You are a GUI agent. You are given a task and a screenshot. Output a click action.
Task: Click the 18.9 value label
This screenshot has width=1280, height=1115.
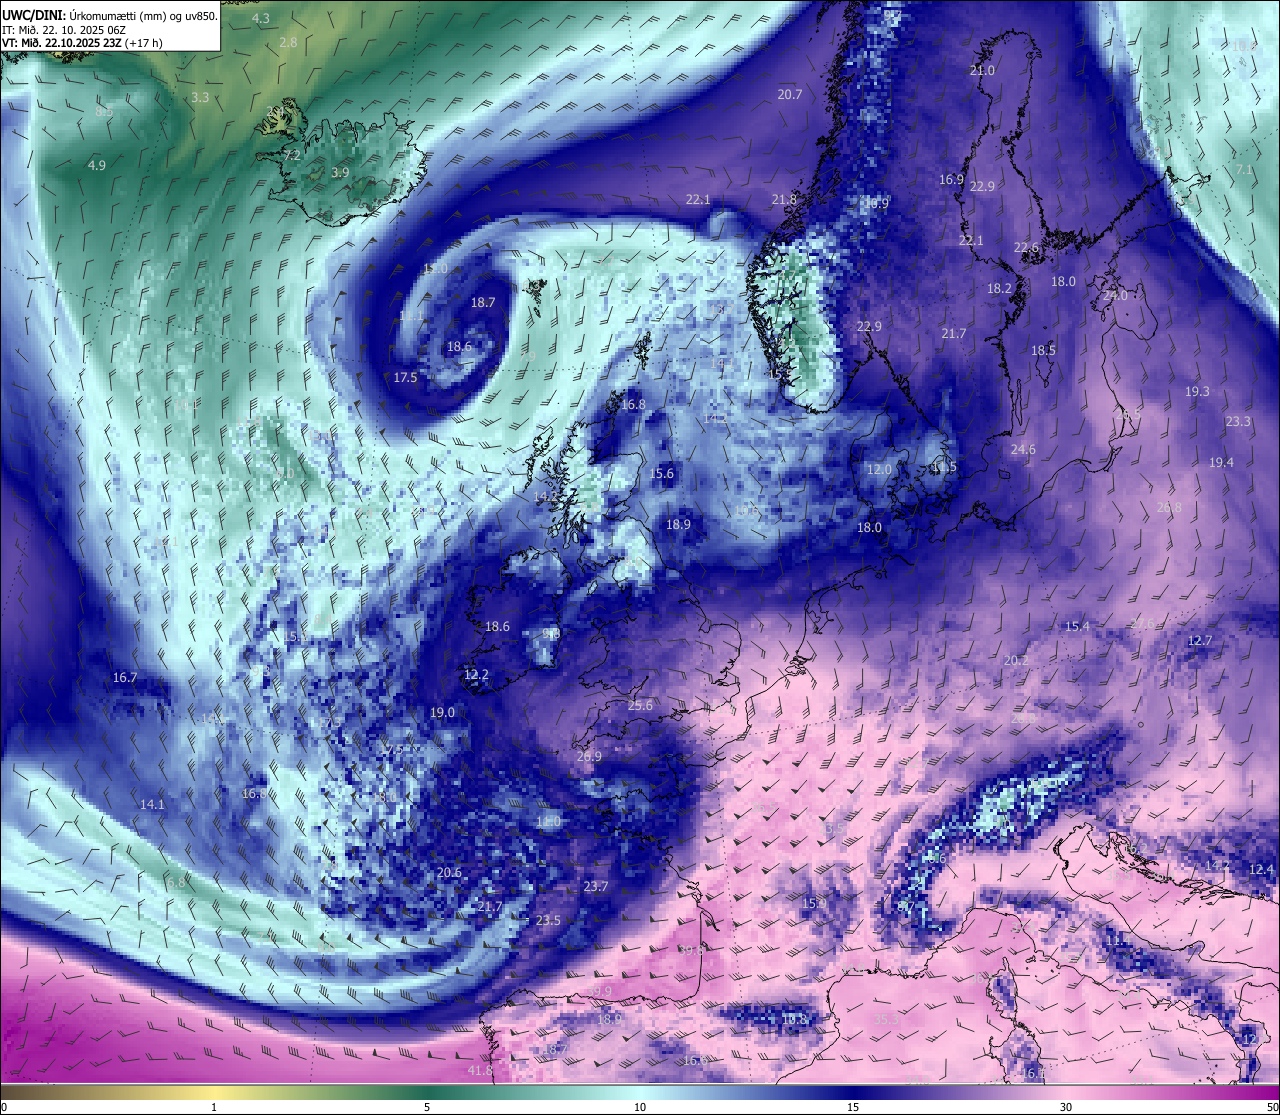(678, 524)
